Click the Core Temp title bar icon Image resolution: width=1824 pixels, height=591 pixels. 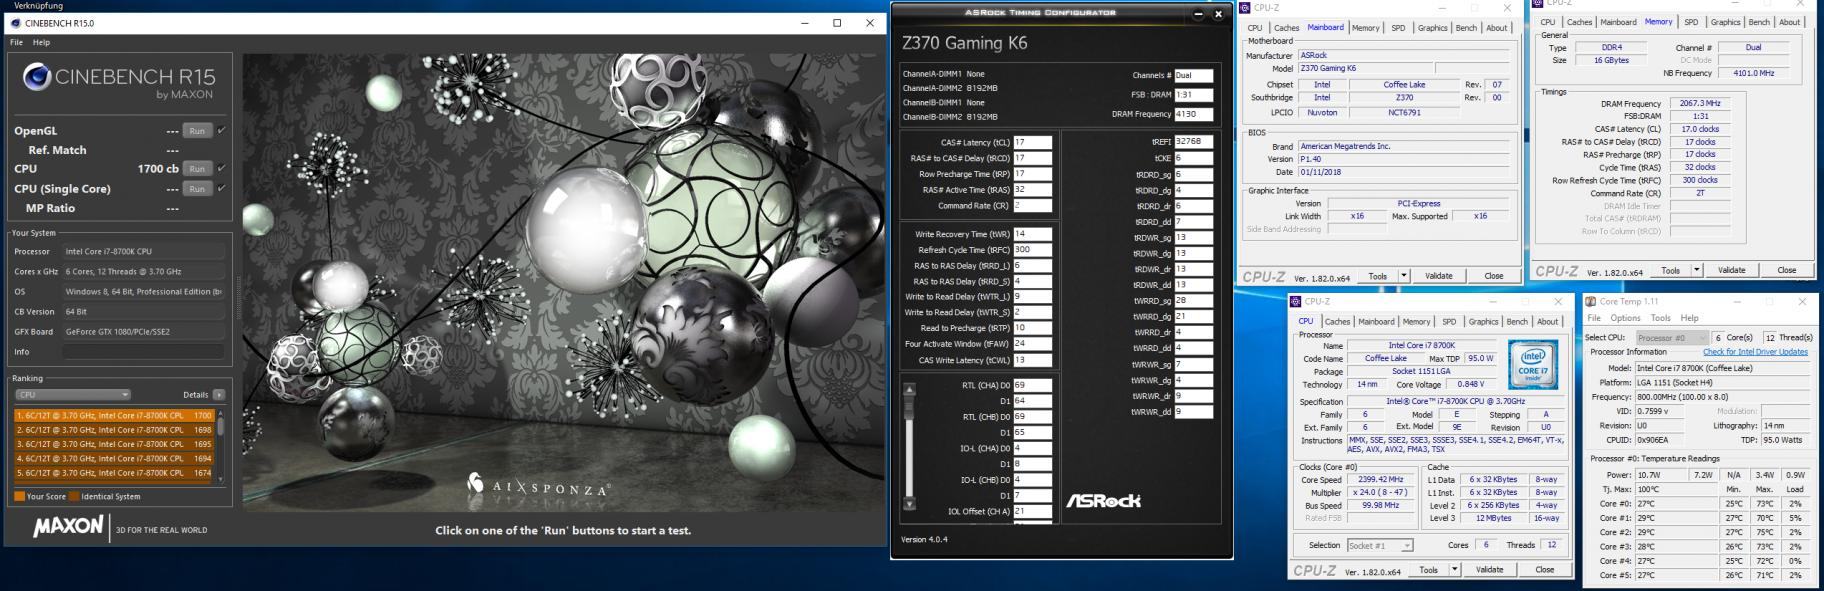click(x=1590, y=301)
